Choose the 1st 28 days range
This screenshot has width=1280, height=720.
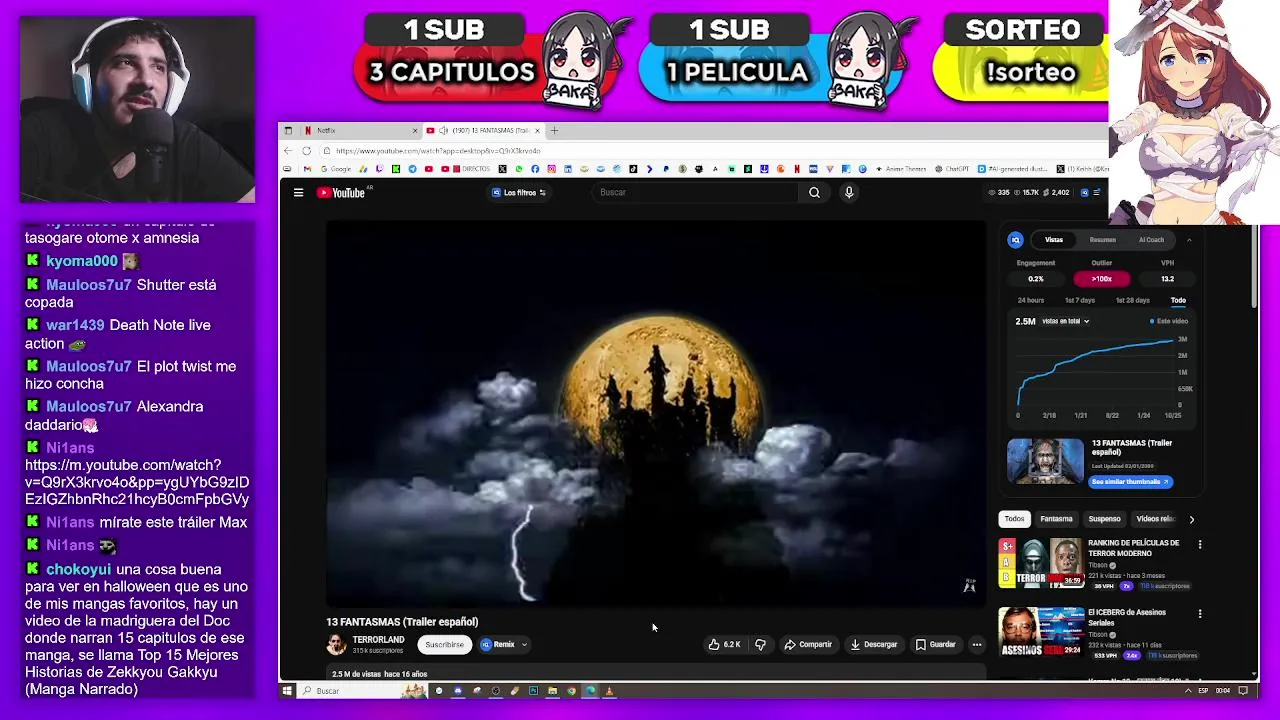click(x=1132, y=301)
